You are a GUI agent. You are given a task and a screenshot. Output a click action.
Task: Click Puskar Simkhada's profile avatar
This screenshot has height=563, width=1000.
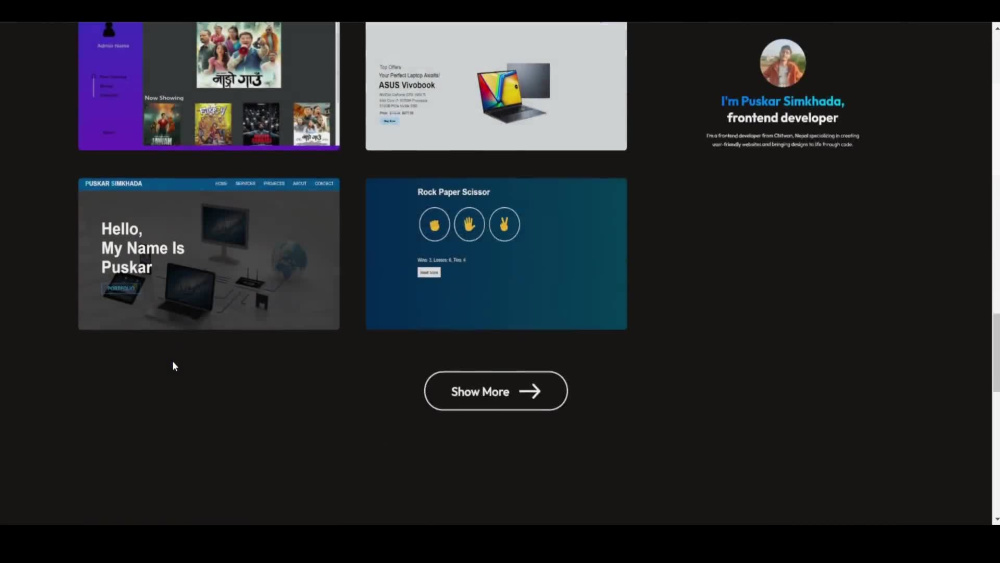(x=783, y=63)
